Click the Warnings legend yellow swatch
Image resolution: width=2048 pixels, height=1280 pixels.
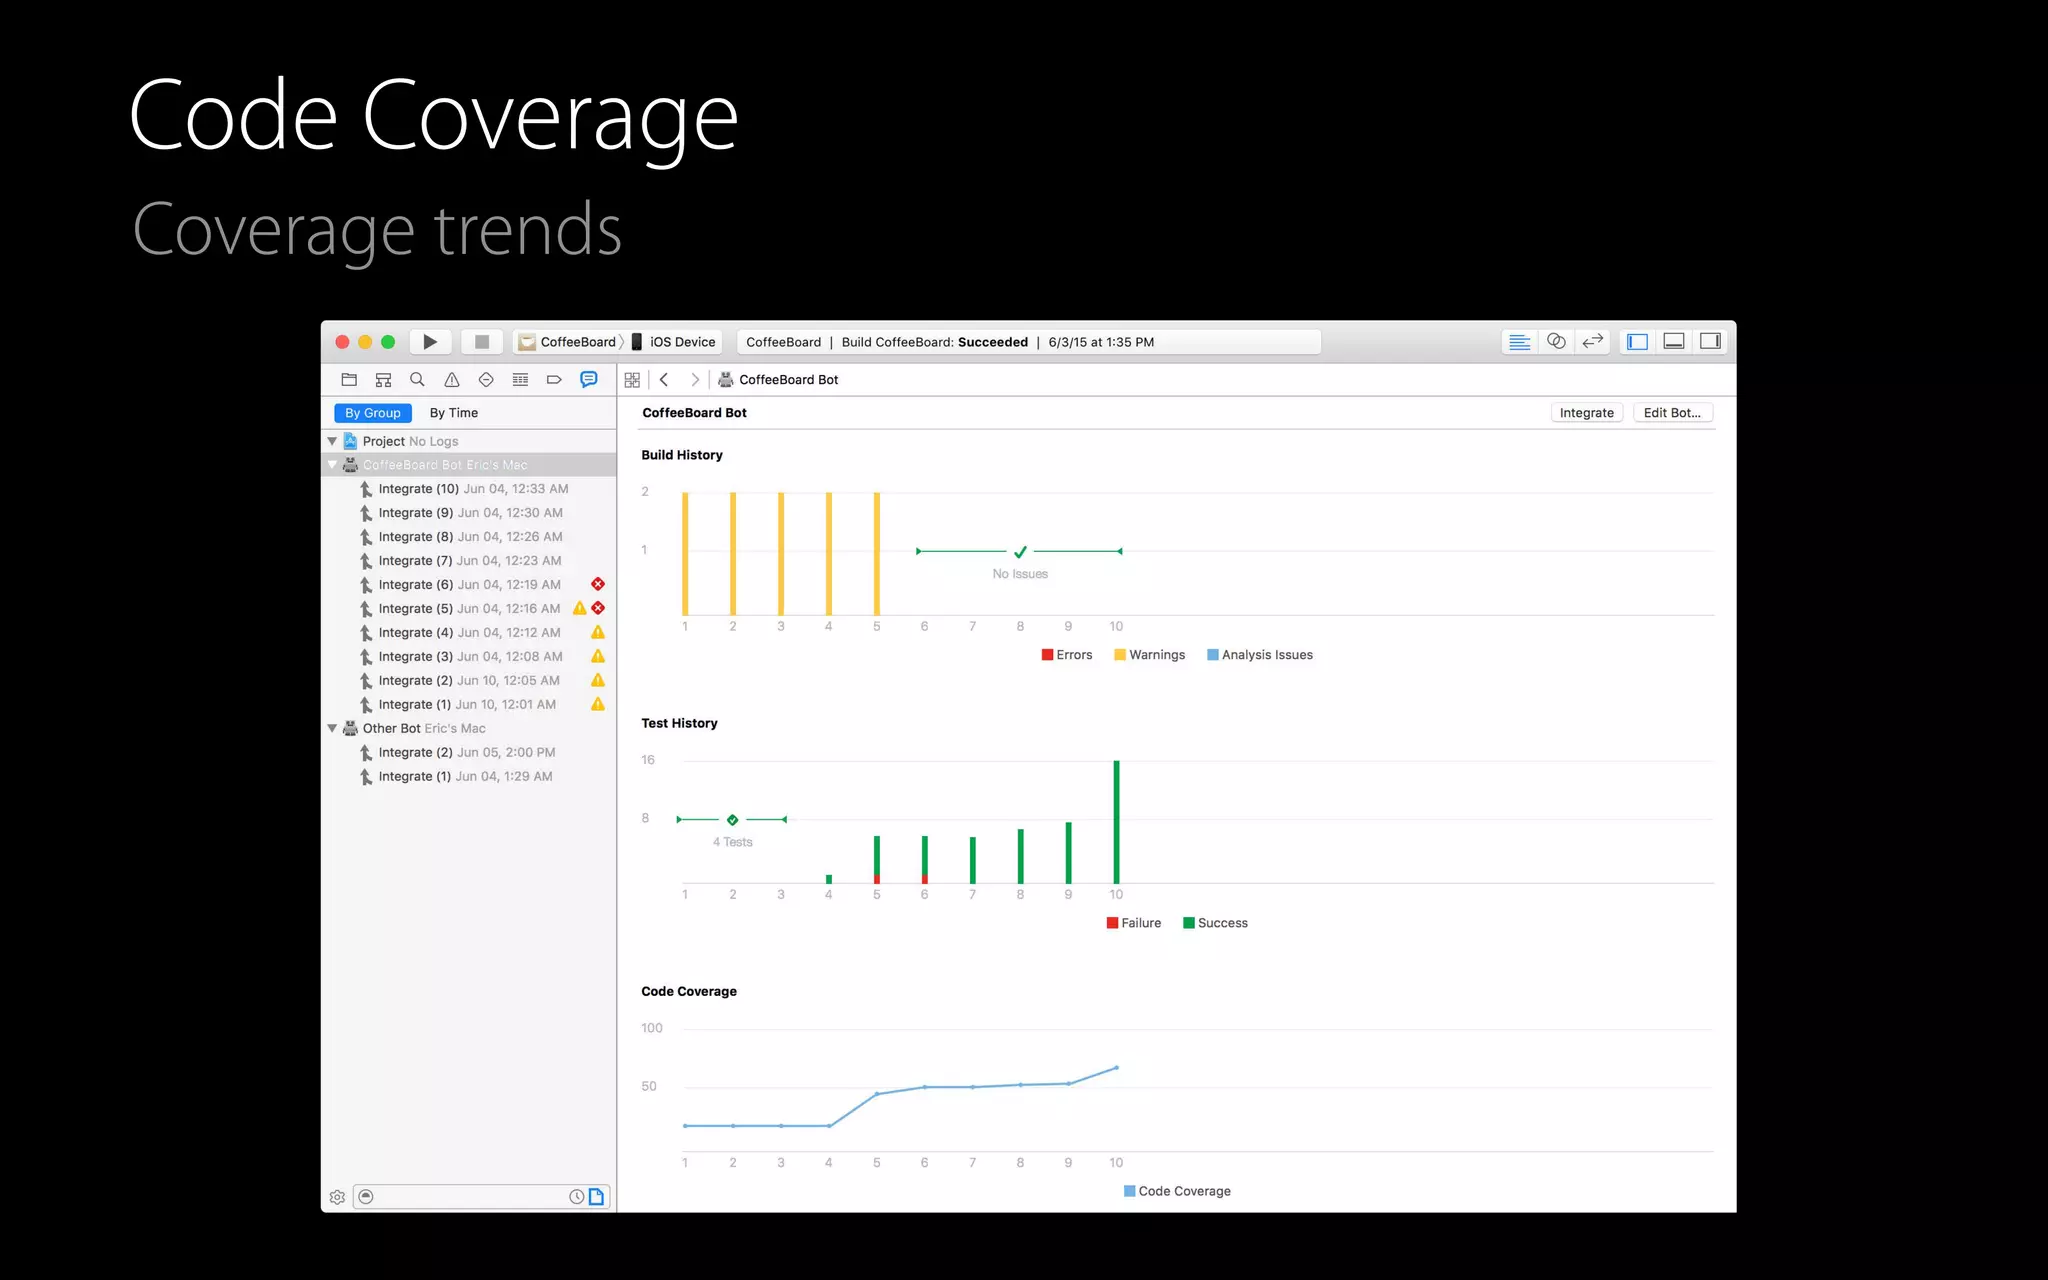tap(1120, 655)
